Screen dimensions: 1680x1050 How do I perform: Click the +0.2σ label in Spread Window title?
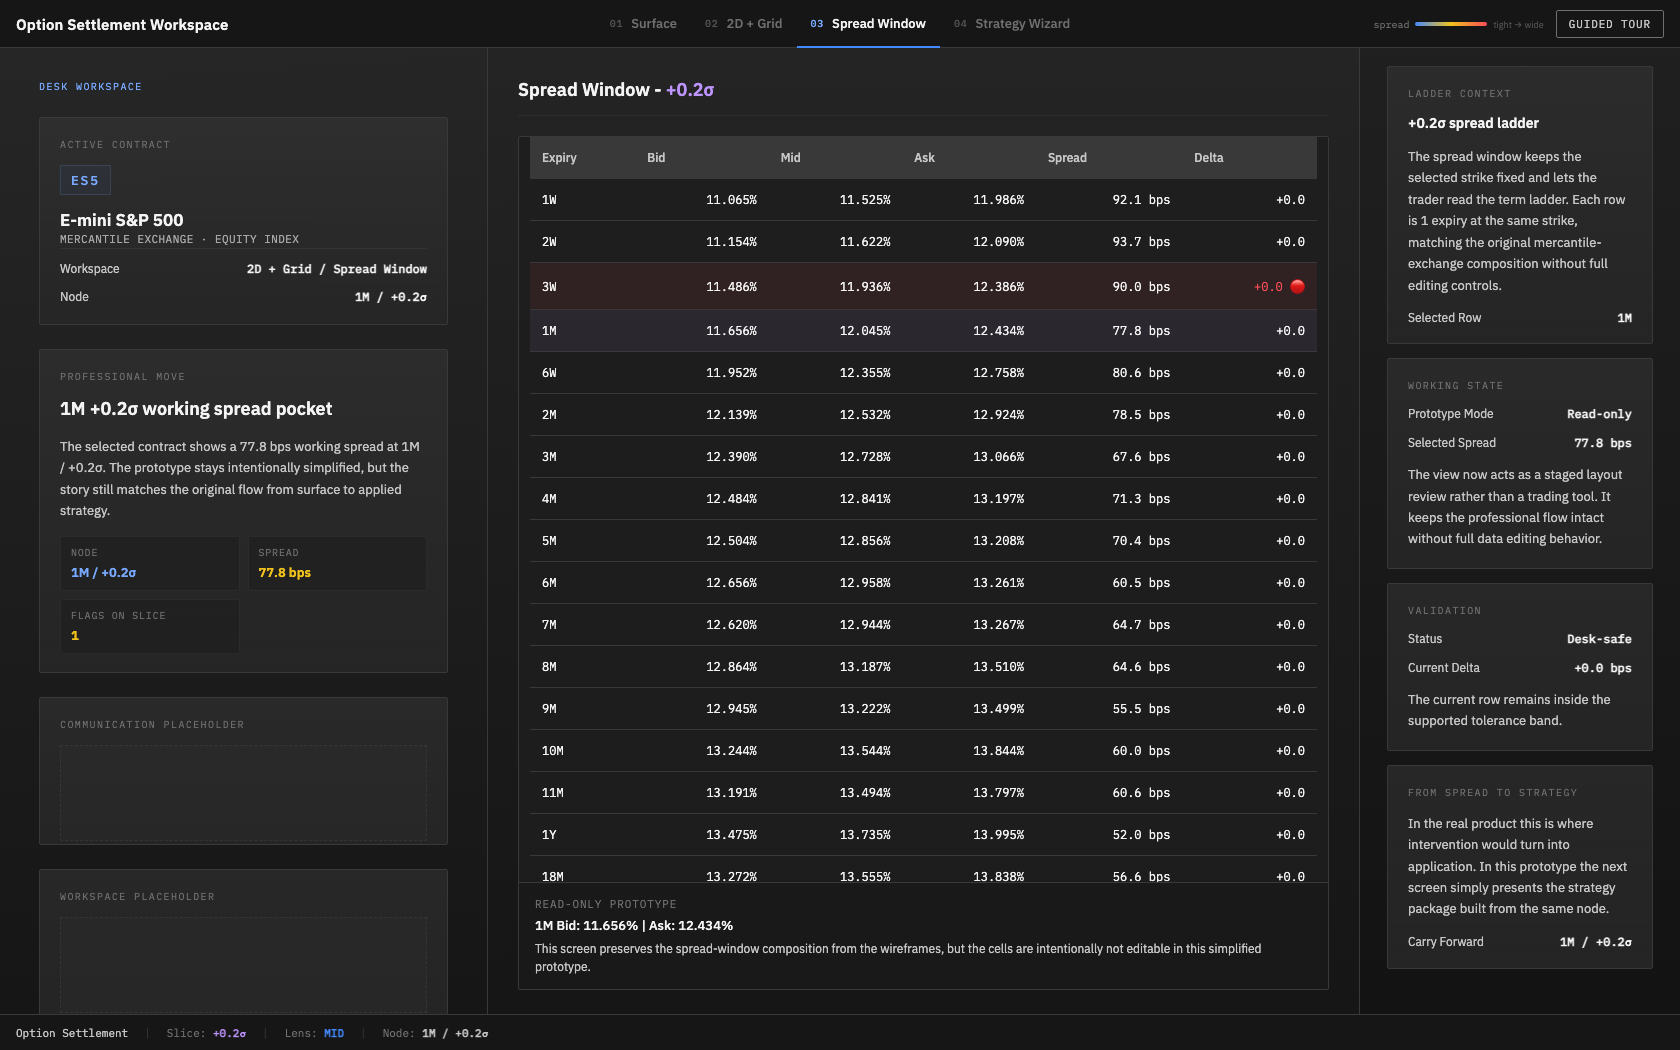(690, 90)
